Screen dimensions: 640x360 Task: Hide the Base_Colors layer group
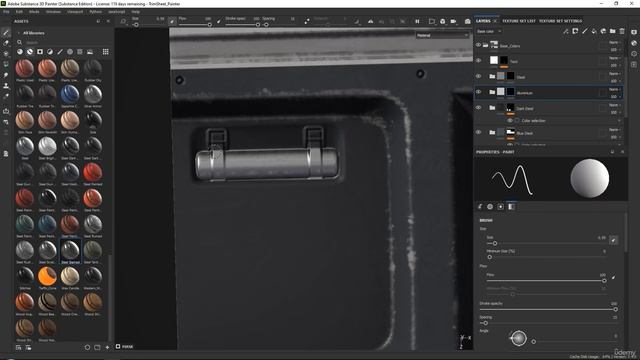478,45
